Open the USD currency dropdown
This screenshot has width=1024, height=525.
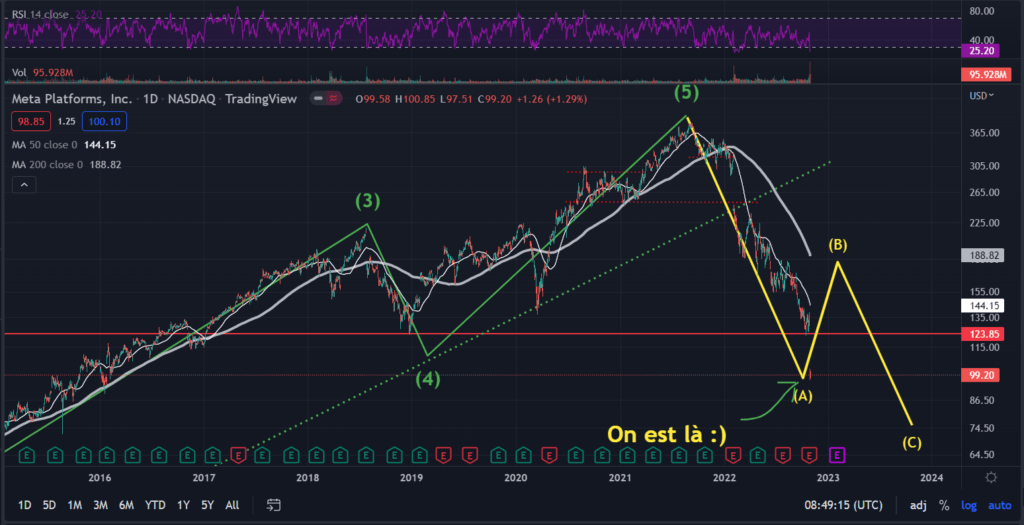click(980, 95)
